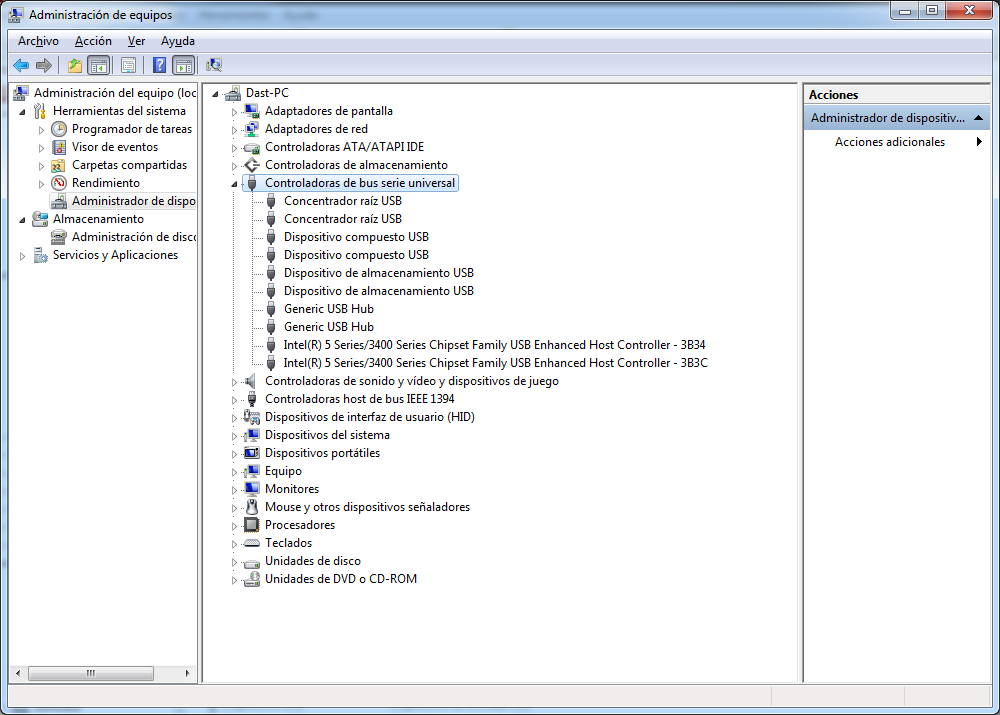Expand the Equipo device category
The image size is (1000, 715).
click(234, 472)
